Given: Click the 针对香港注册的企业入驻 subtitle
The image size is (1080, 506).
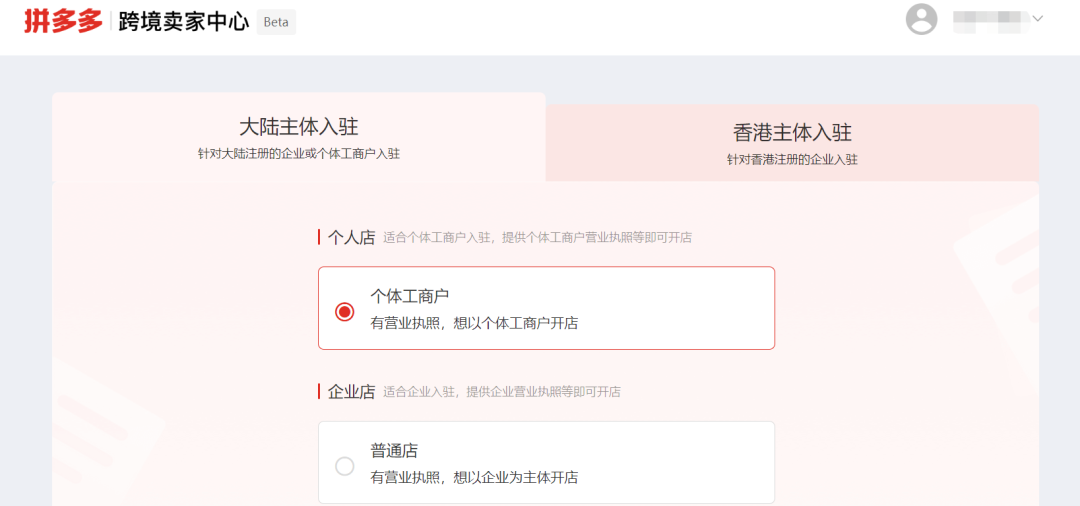Looking at the screenshot, I should (792, 159).
